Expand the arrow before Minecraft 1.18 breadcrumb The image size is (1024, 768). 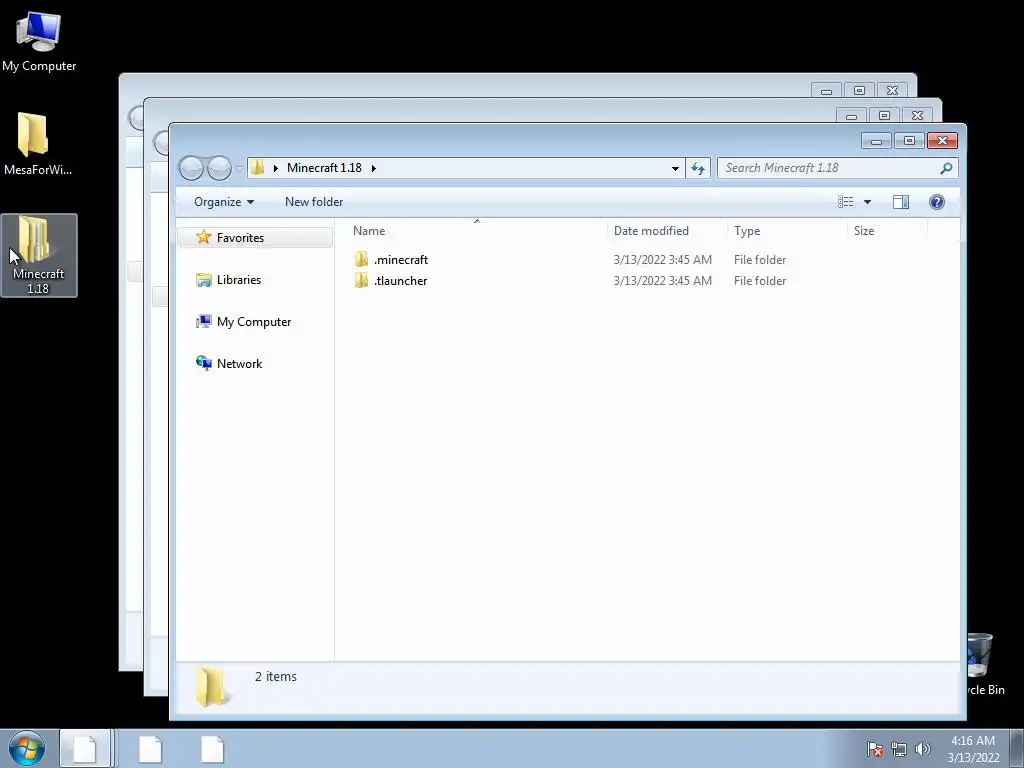tap(276, 168)
